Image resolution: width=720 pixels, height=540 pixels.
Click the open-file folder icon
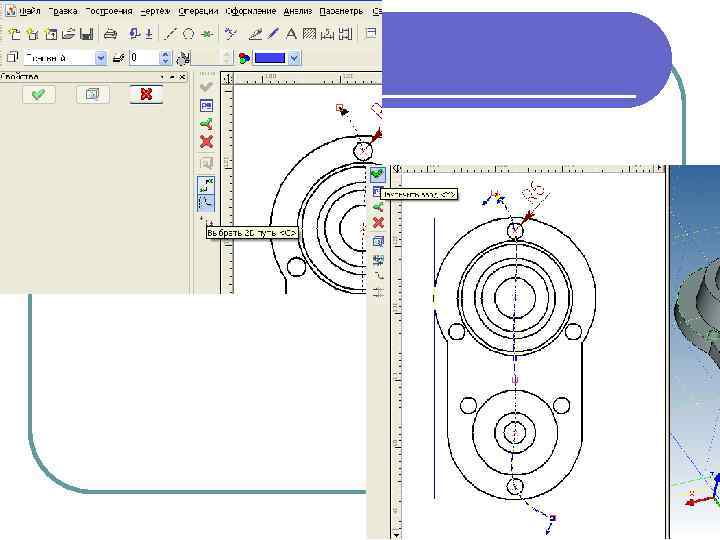(x=68, y=34)
